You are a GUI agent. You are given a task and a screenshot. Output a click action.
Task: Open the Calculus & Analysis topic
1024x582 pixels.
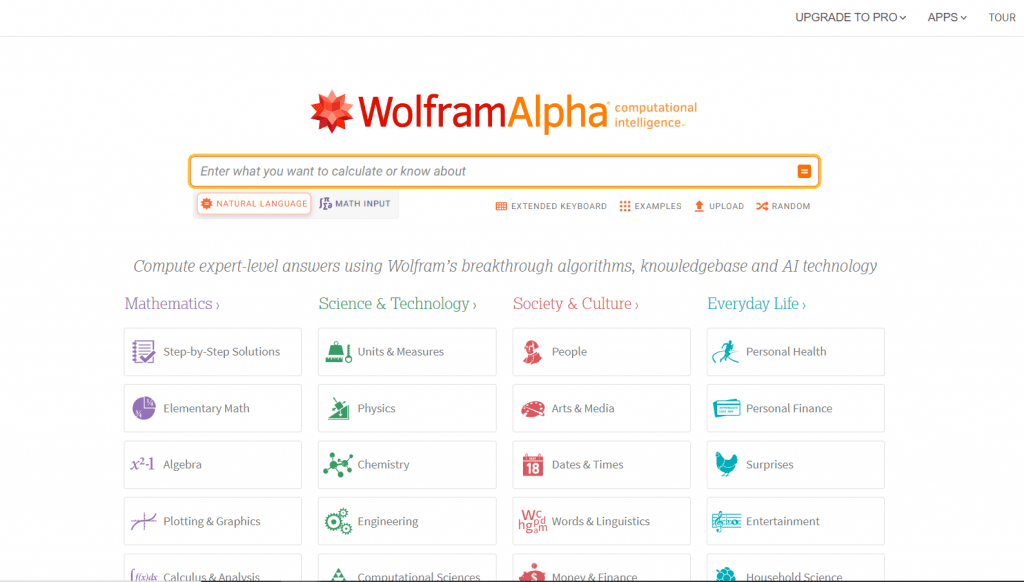(x=213, y=568)
